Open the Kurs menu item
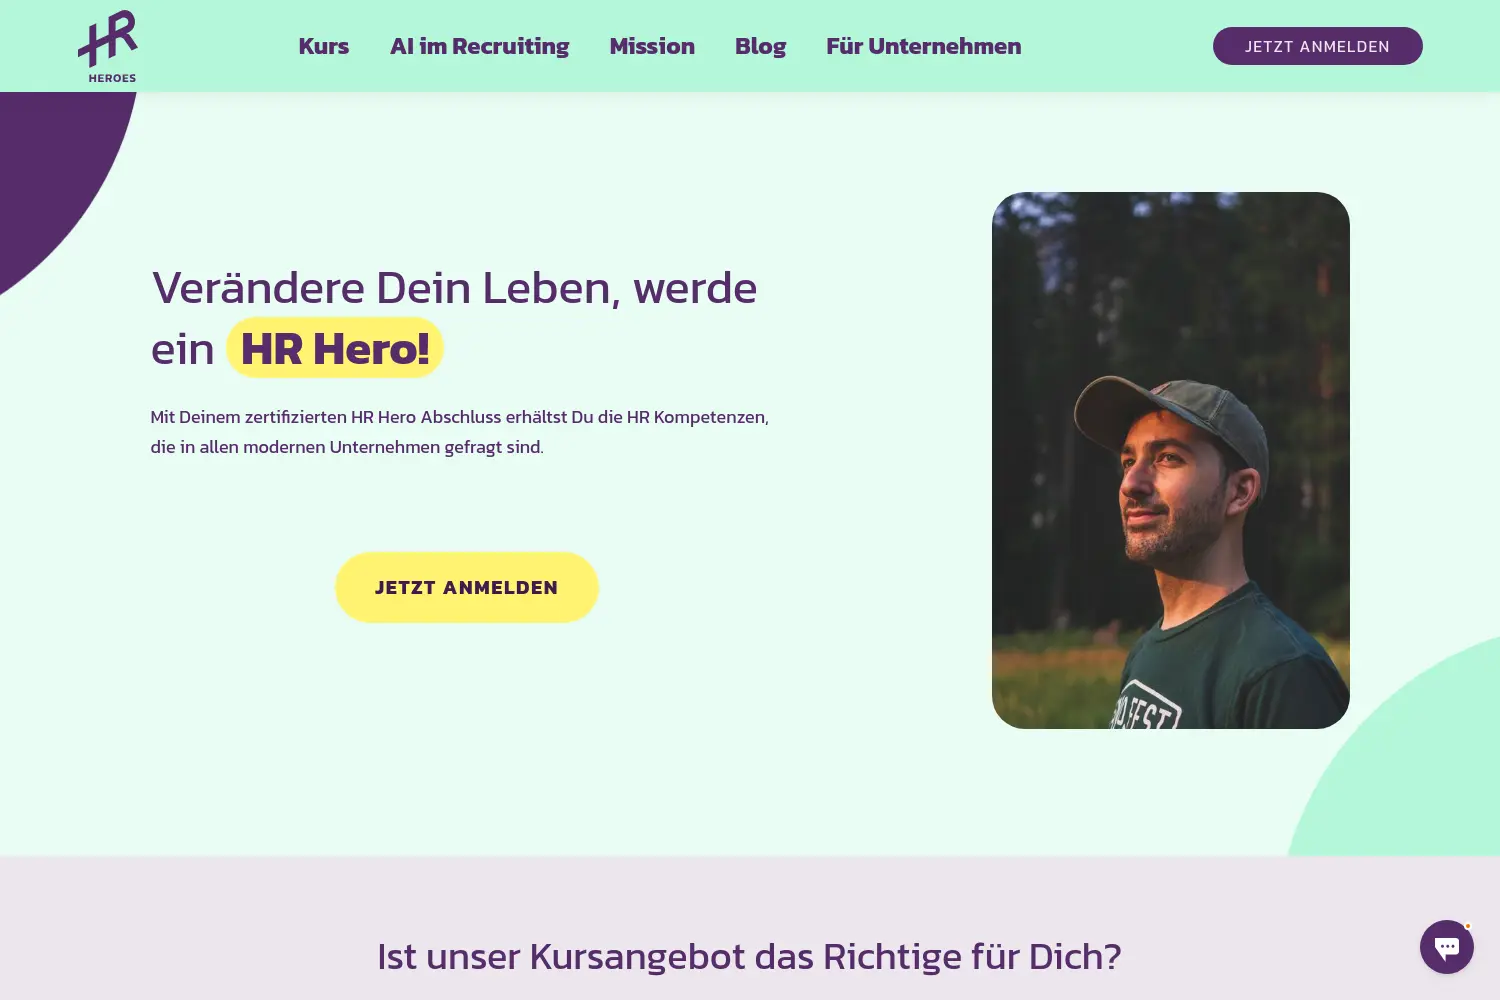The height and width of the screenshot is (1000, 1500). (x=324, y=46)
